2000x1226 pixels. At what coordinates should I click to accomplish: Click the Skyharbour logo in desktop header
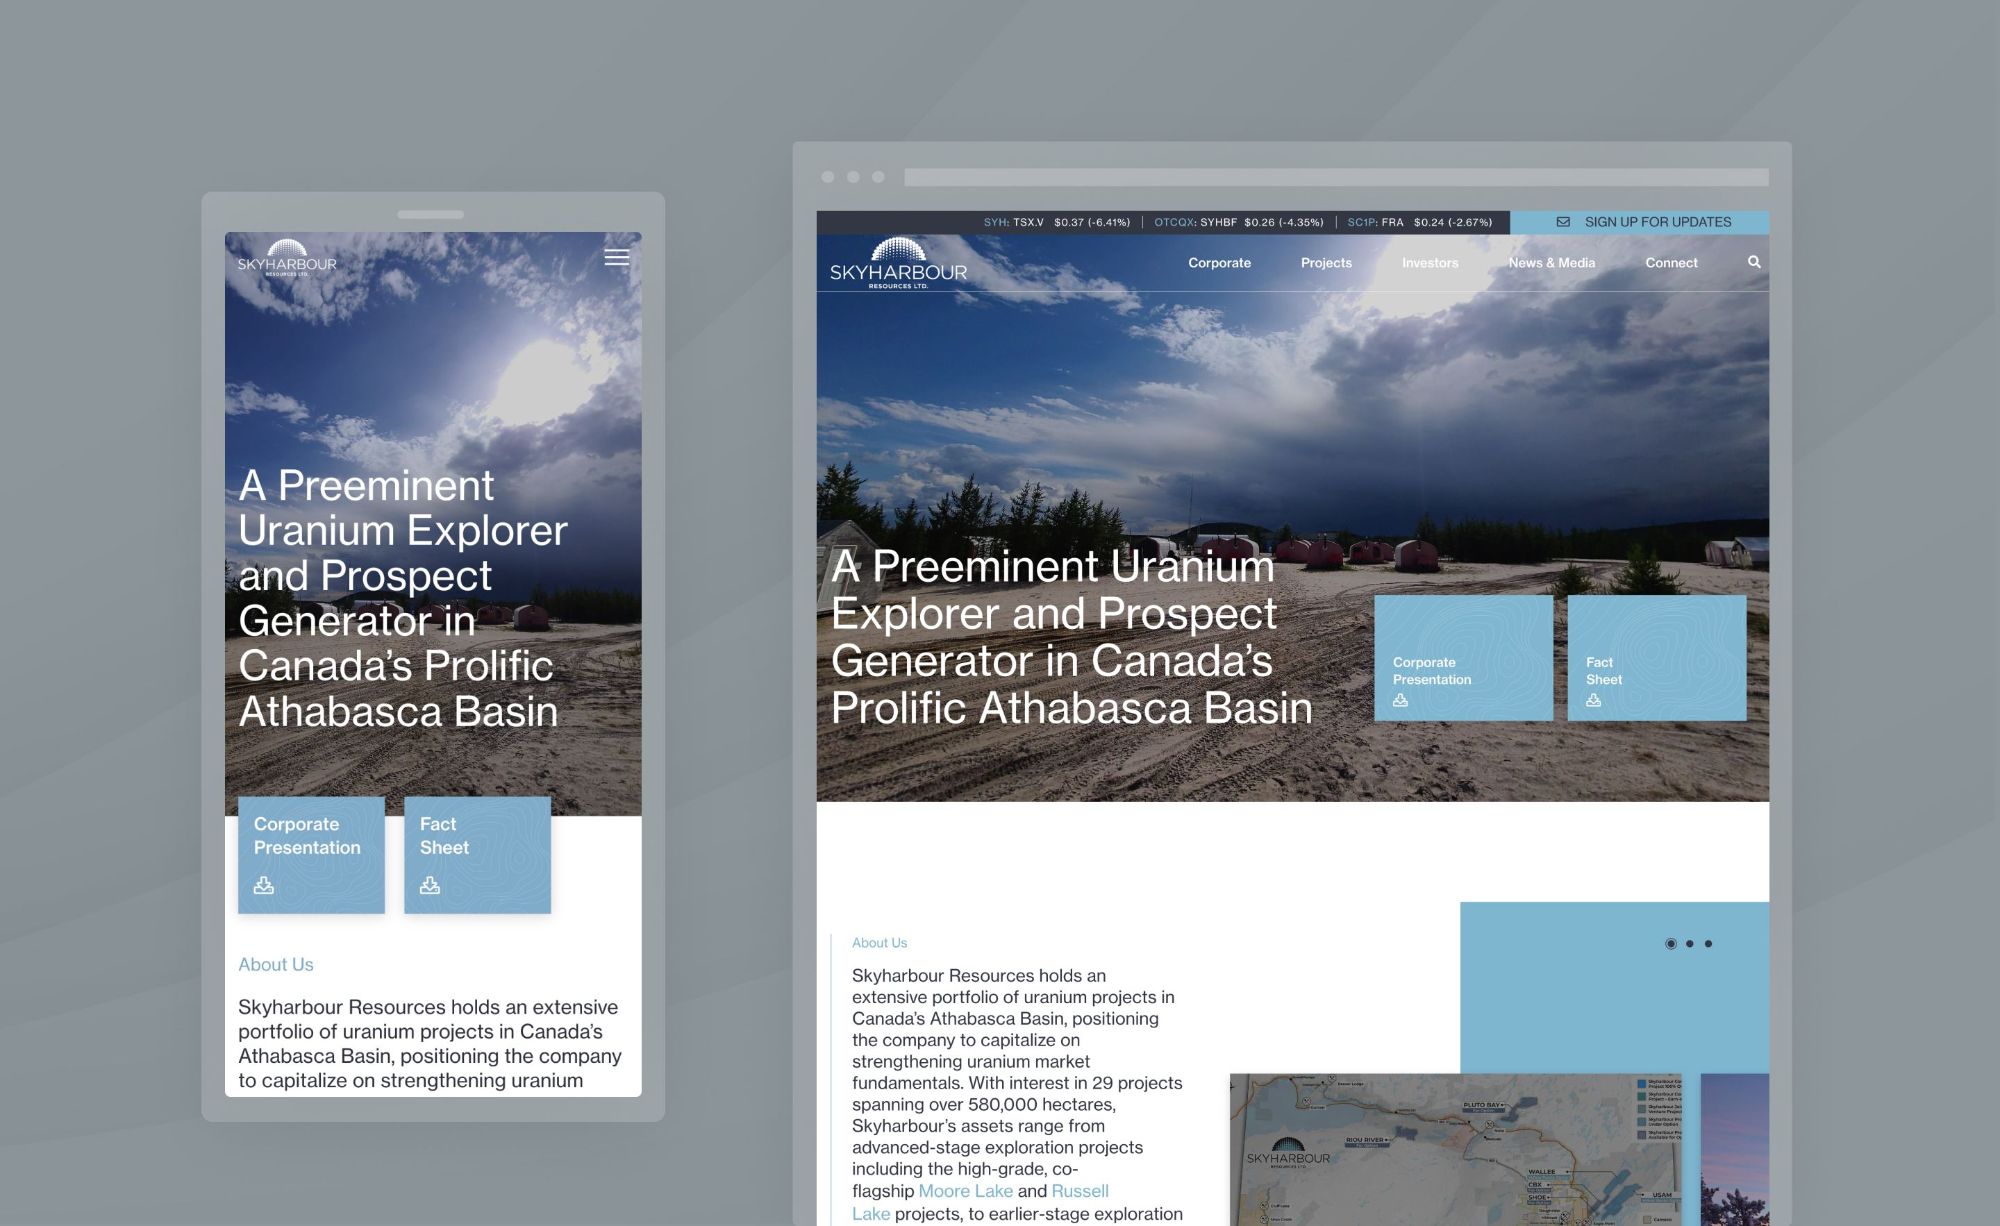(x=898, y=264)
